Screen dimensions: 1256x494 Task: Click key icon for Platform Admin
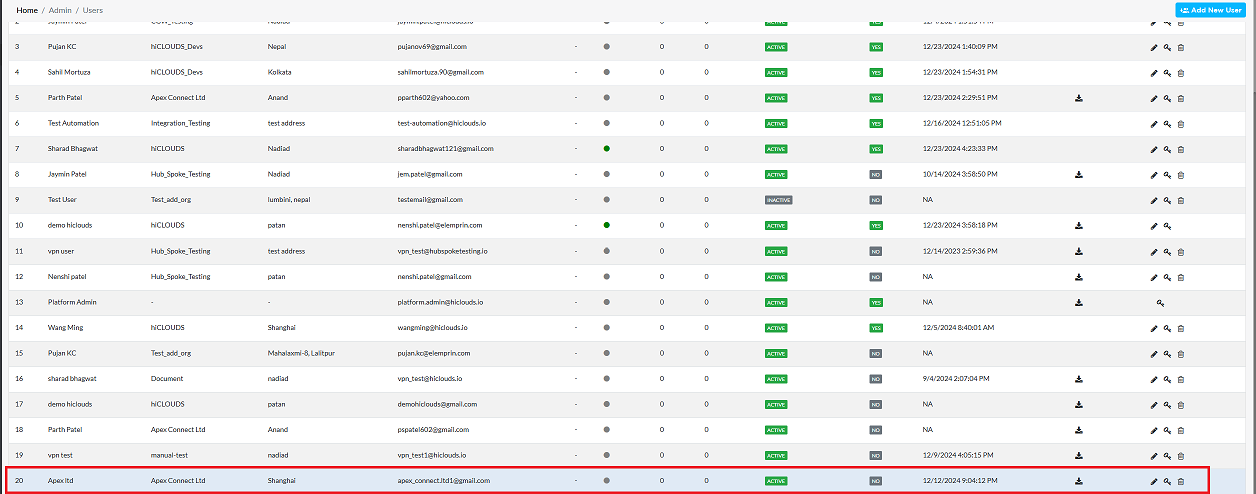(x=1160, y=302)
